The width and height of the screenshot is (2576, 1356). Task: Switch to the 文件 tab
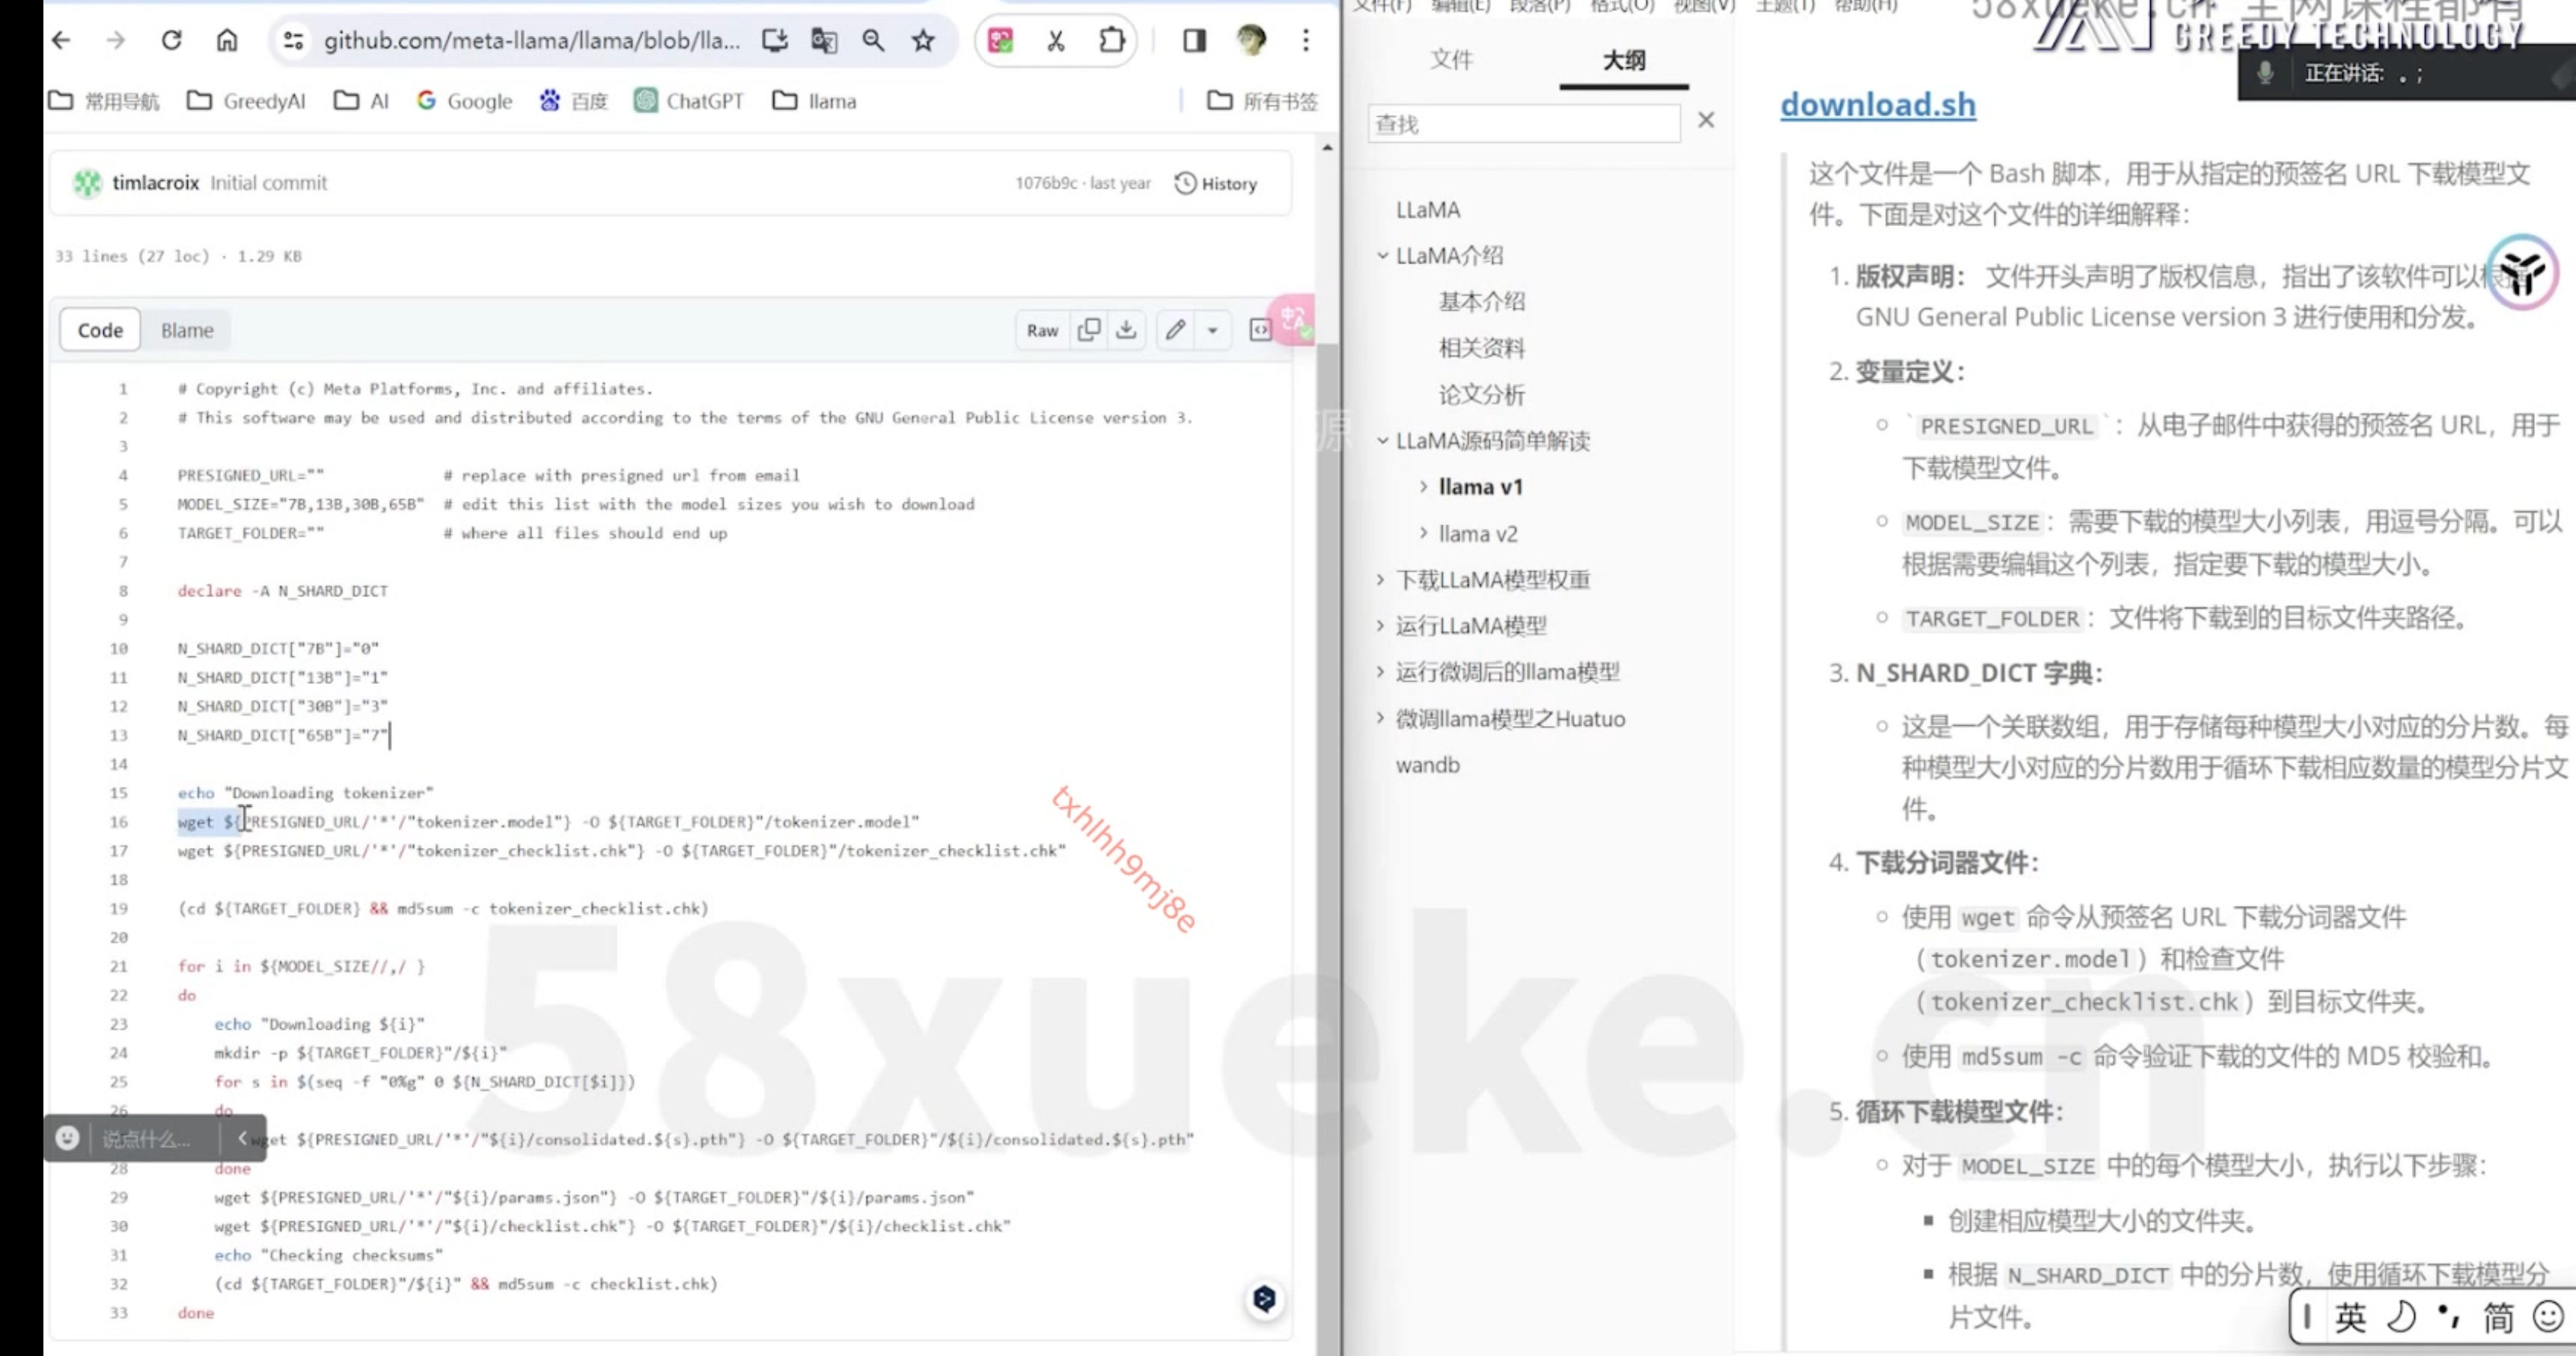pos(1451,60)
